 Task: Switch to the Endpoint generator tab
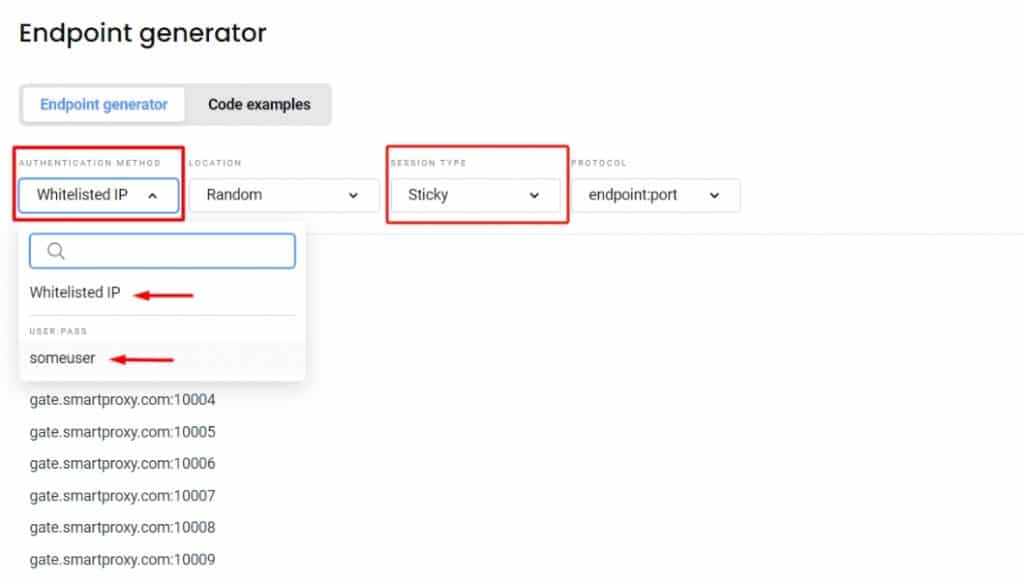click(x=104, y=104)
